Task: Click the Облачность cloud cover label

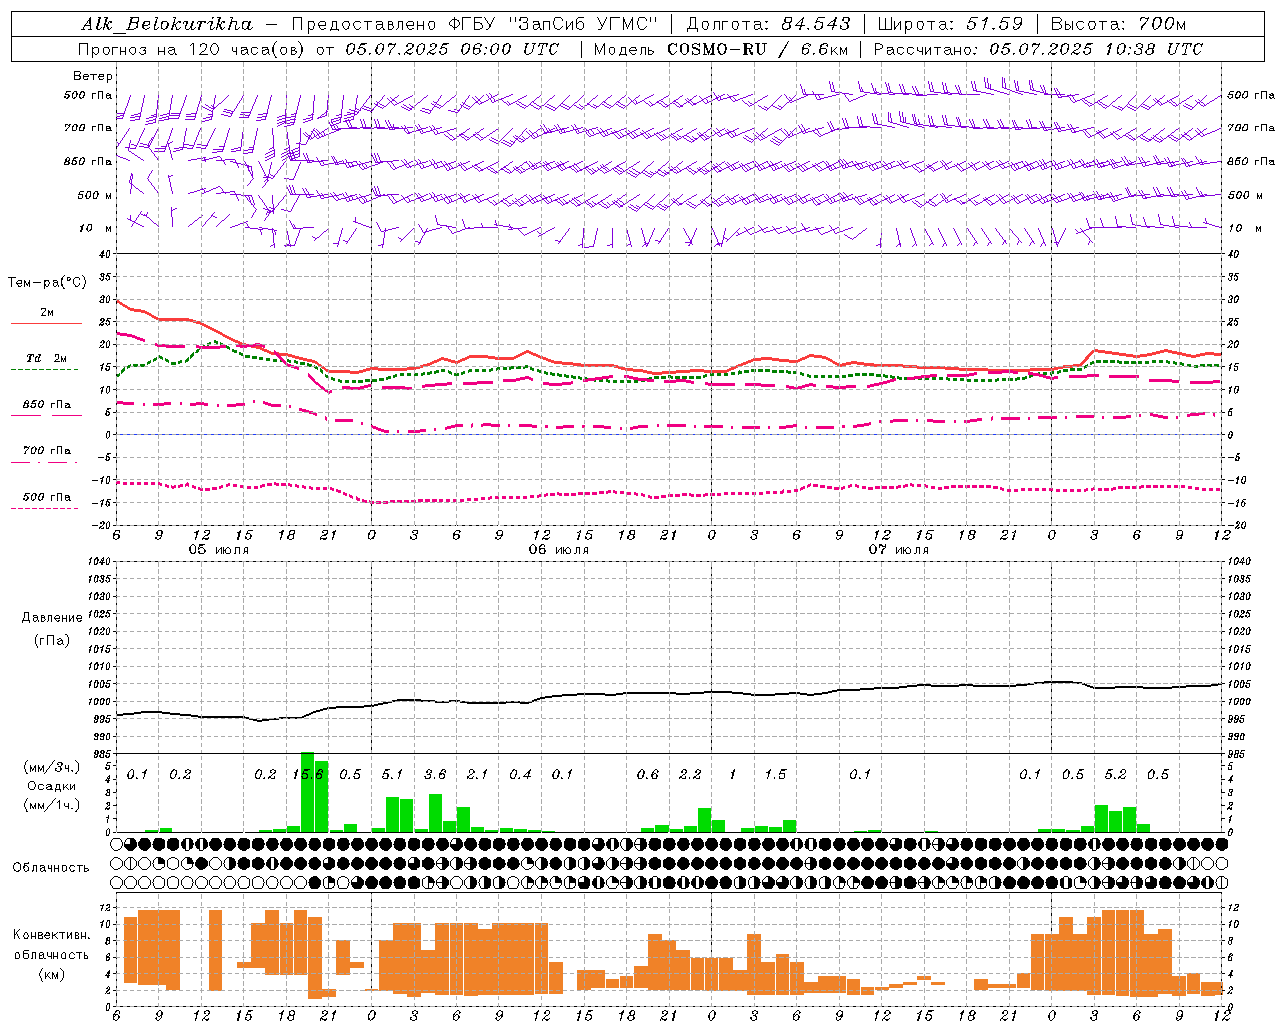Action: [x=51, y=867]
